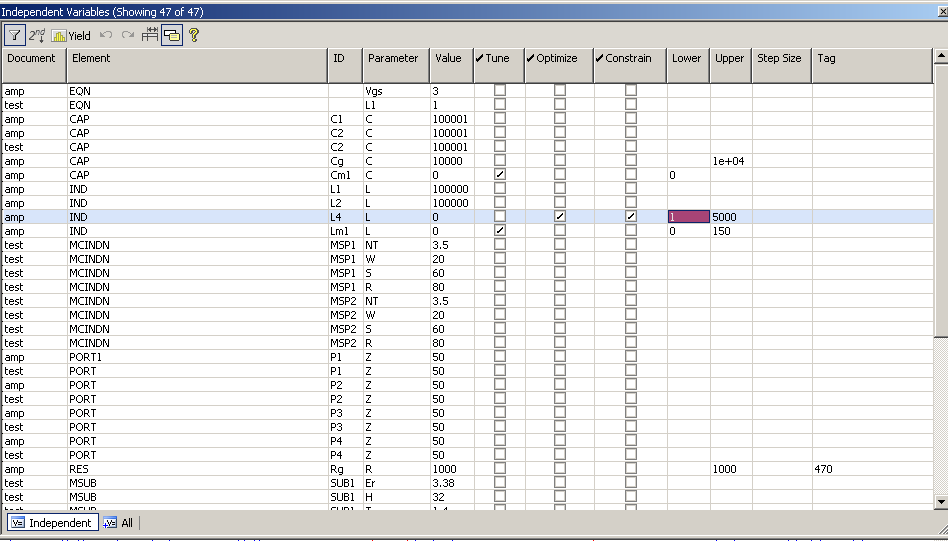Click the Value column header

click(x=449, y=58)
